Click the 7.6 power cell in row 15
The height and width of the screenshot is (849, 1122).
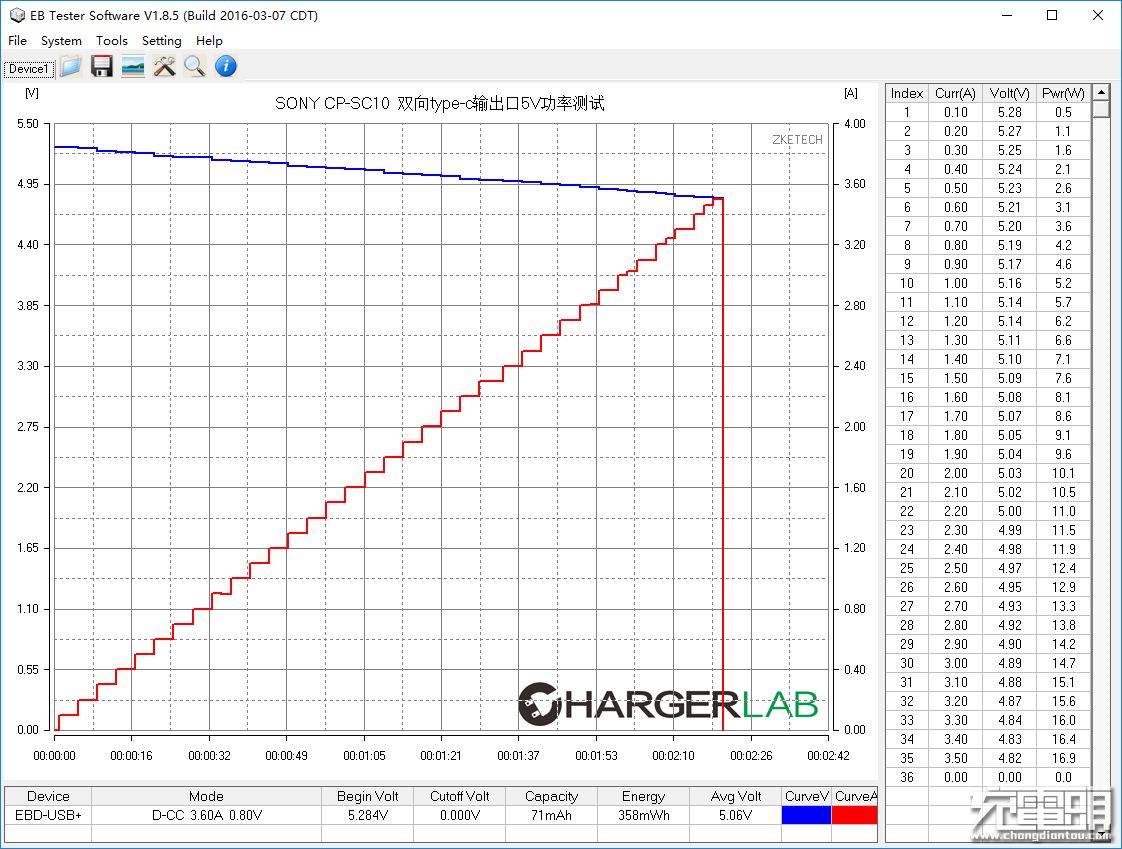click(x=1063, y=378)
